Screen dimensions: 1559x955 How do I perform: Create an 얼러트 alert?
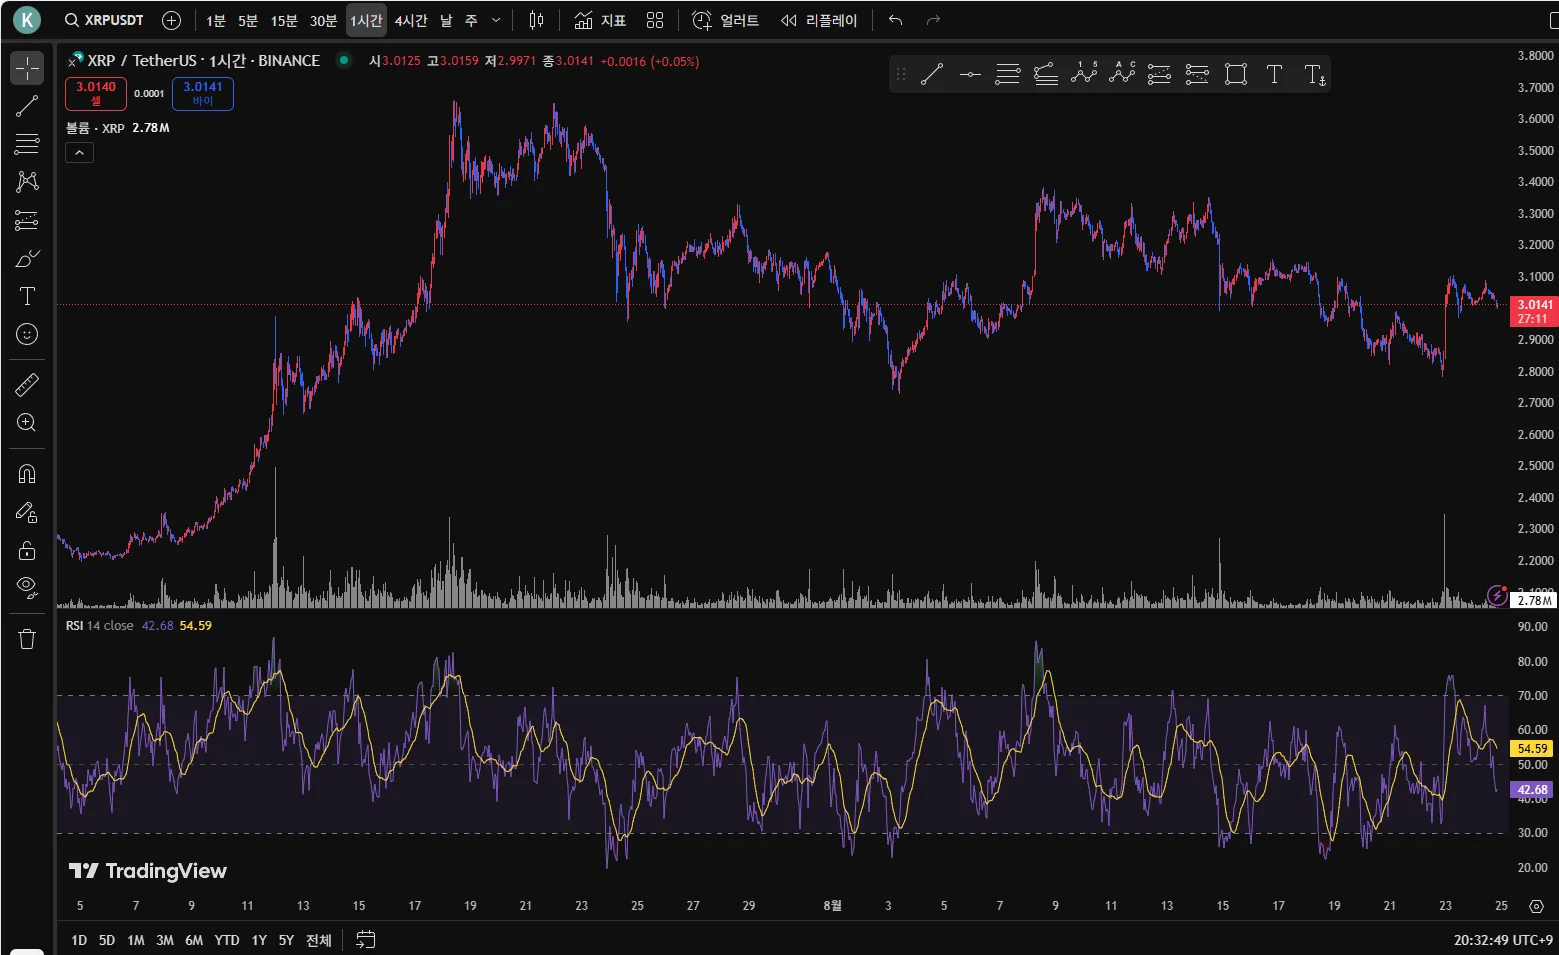point(726,20)
